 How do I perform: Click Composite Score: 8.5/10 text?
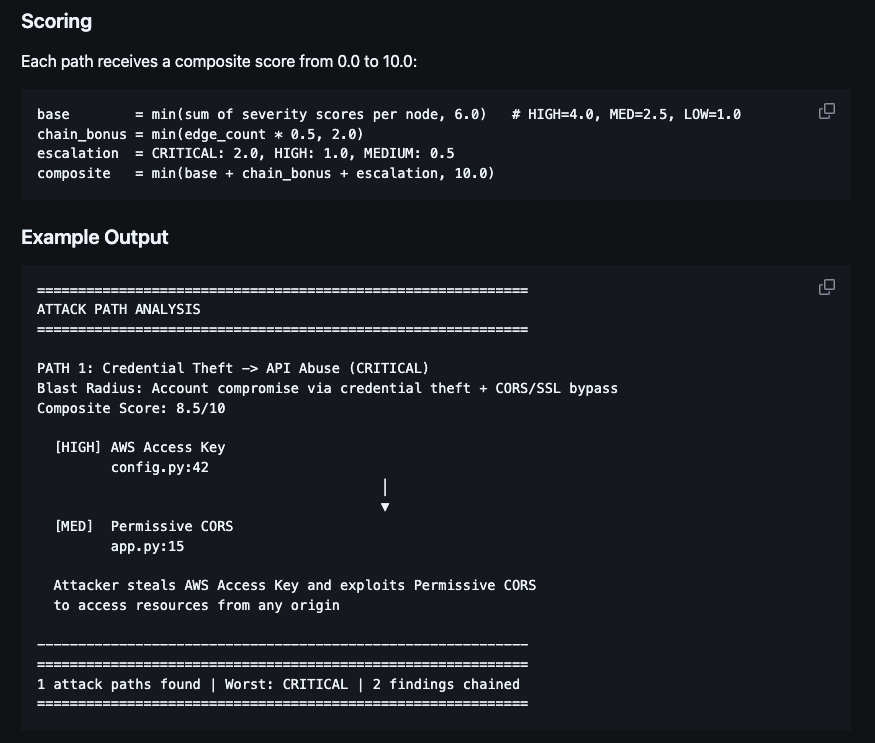tap(131, 408)
